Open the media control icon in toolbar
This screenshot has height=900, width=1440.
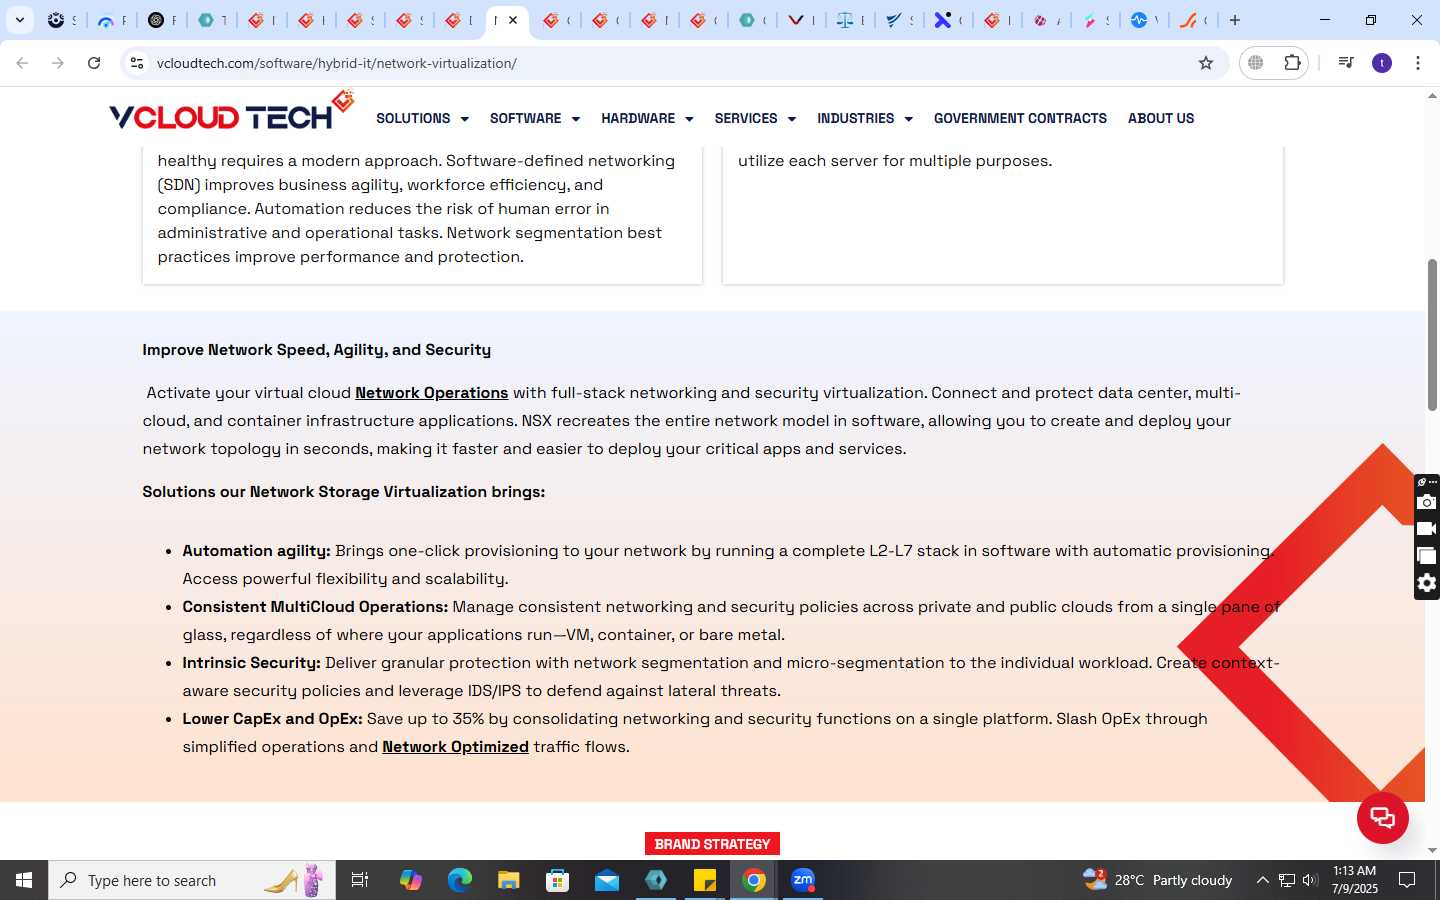(x=1346, y=63)
